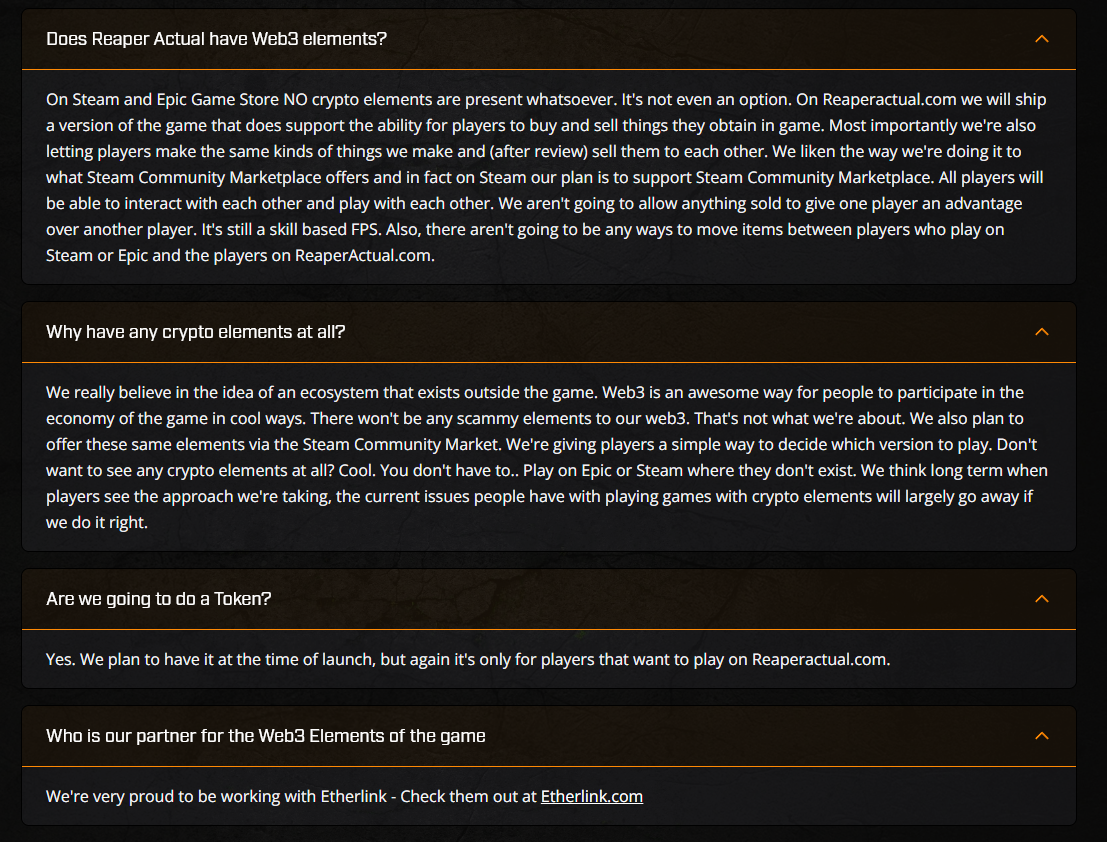Click the chevron beside 'Why have any crypto elements'
The height and width of the screenshot is (842, 1107).
coord(1041,332)
